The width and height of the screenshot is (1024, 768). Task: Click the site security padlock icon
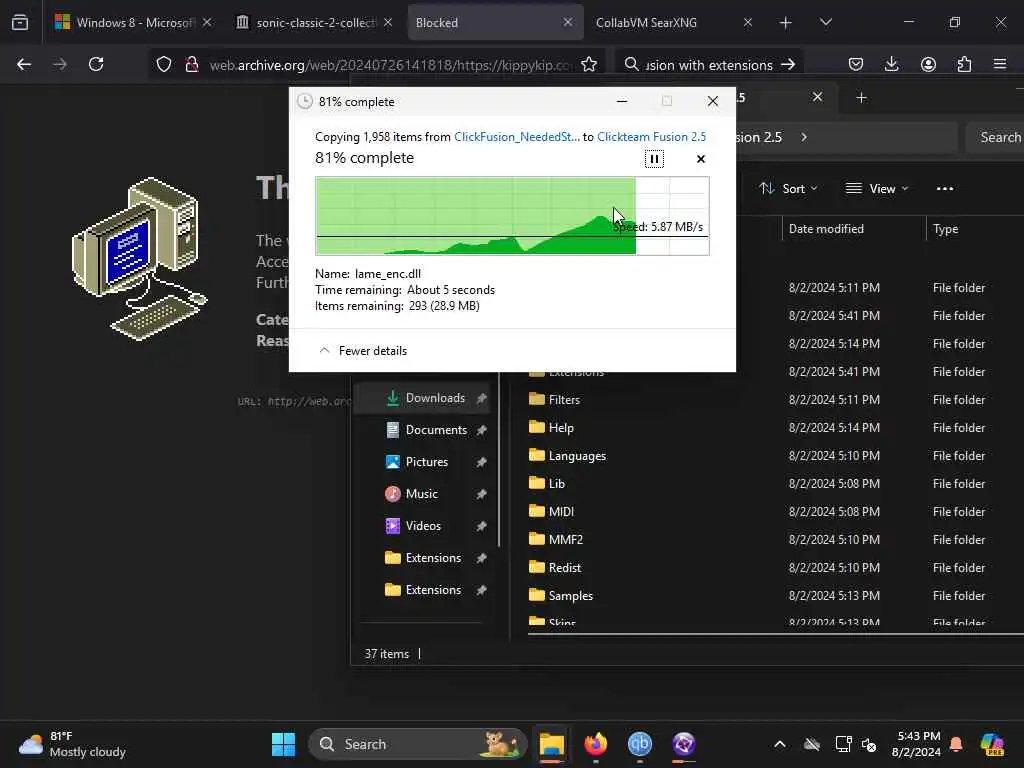(191, 64)
